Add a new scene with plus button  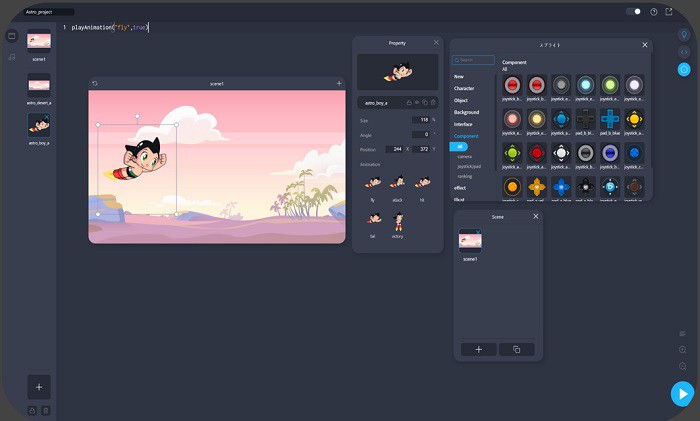[479, 349]
